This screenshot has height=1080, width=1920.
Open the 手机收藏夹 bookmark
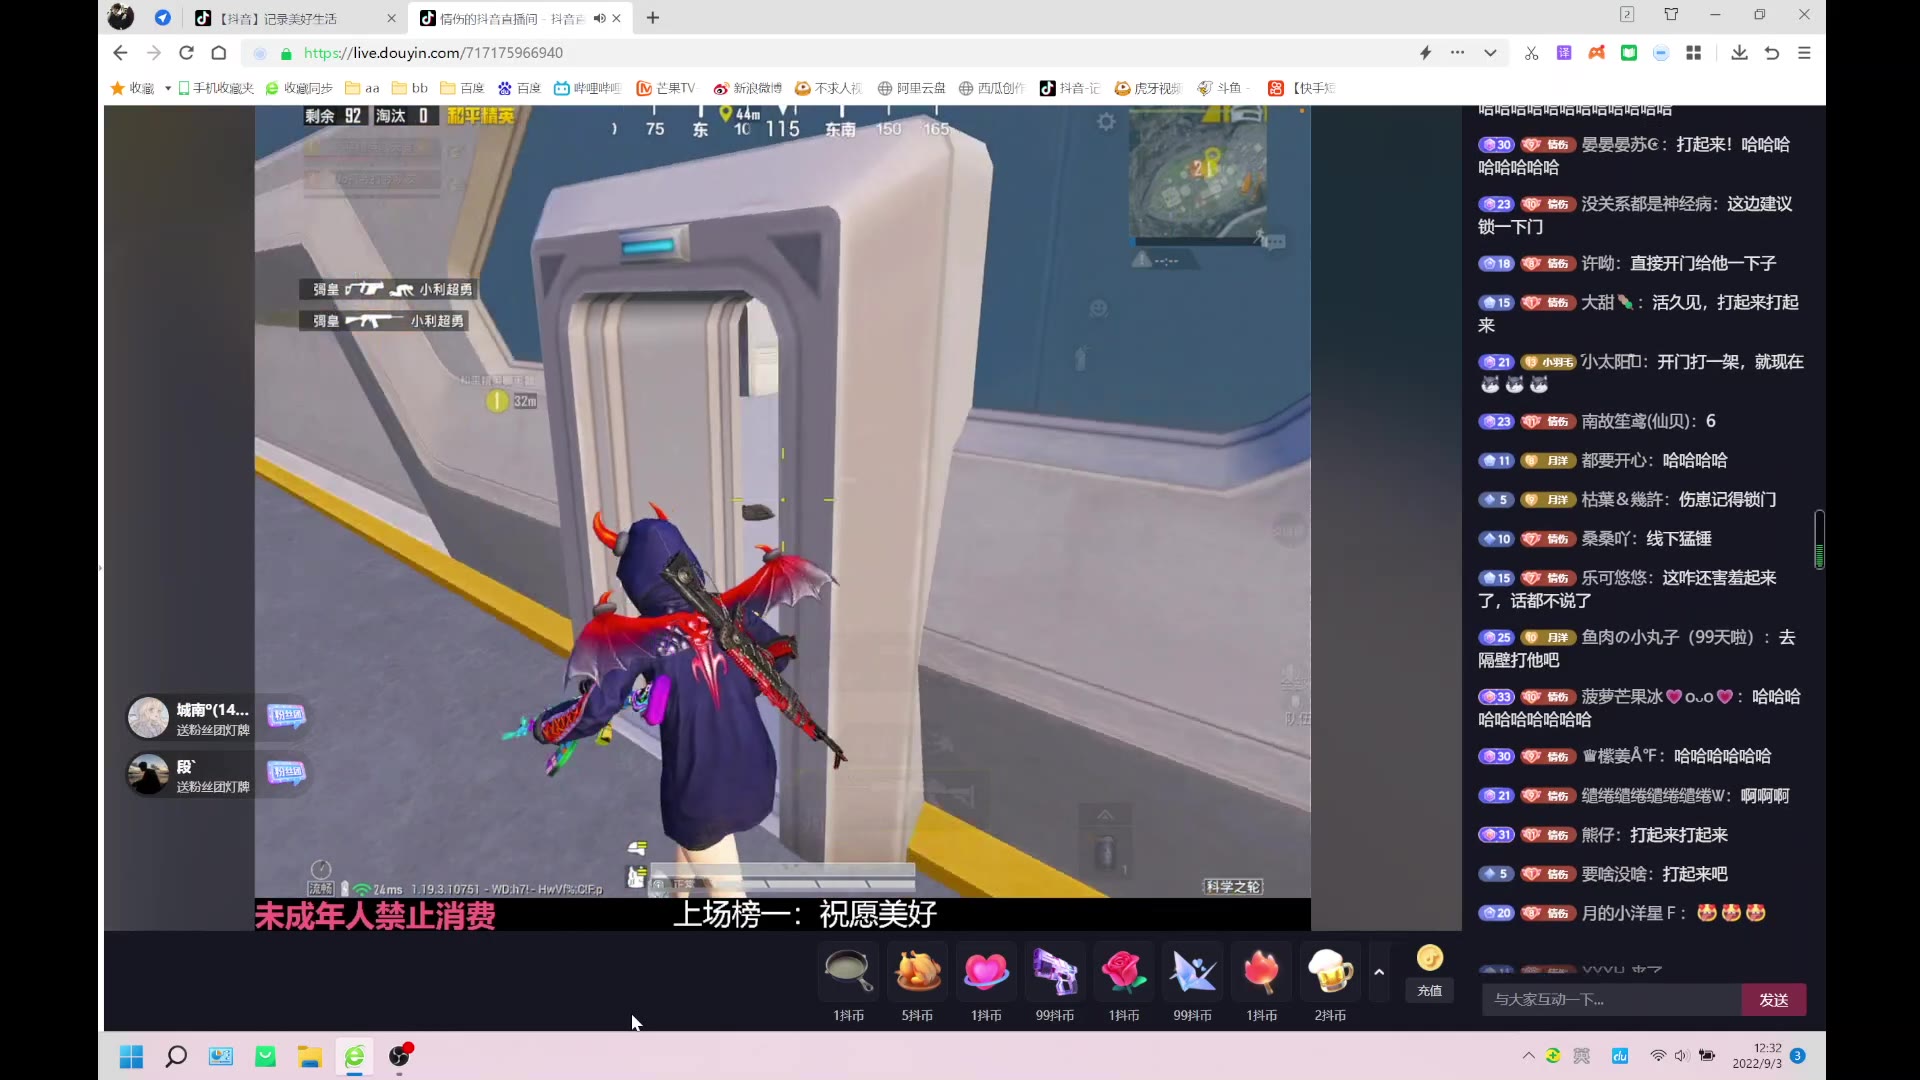tap(216, 88)
